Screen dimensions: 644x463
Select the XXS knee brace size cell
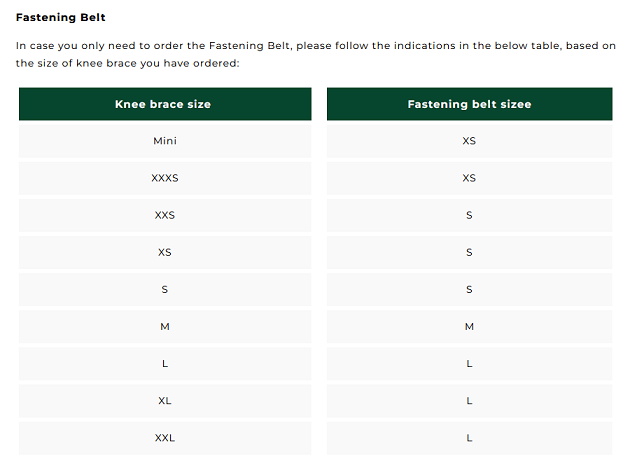tap(165, 215)
